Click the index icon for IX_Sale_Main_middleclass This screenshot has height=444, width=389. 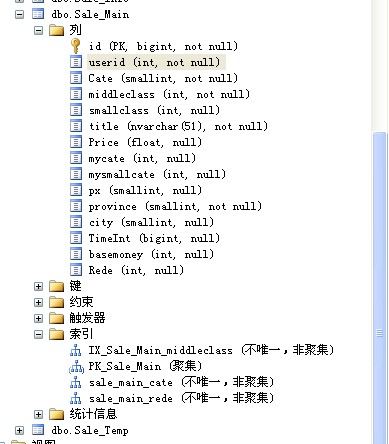76,350
